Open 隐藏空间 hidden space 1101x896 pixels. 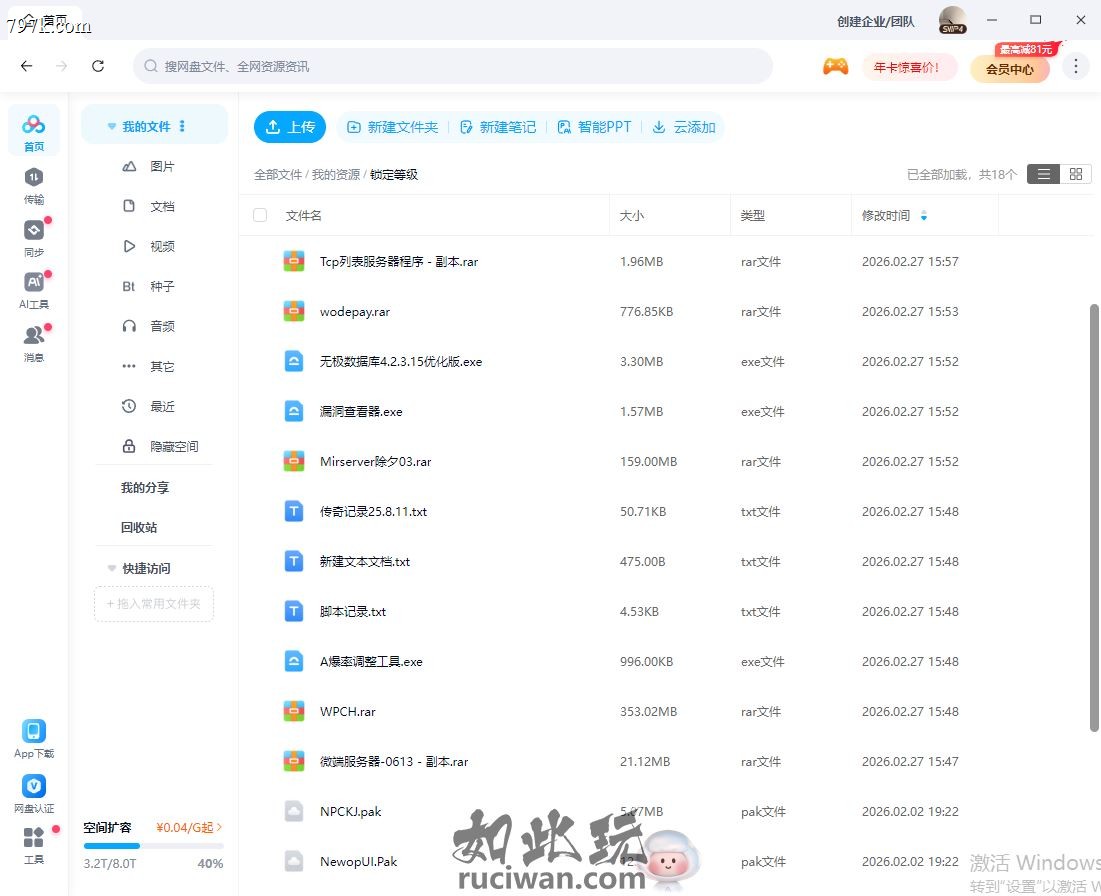click(160, 447)
